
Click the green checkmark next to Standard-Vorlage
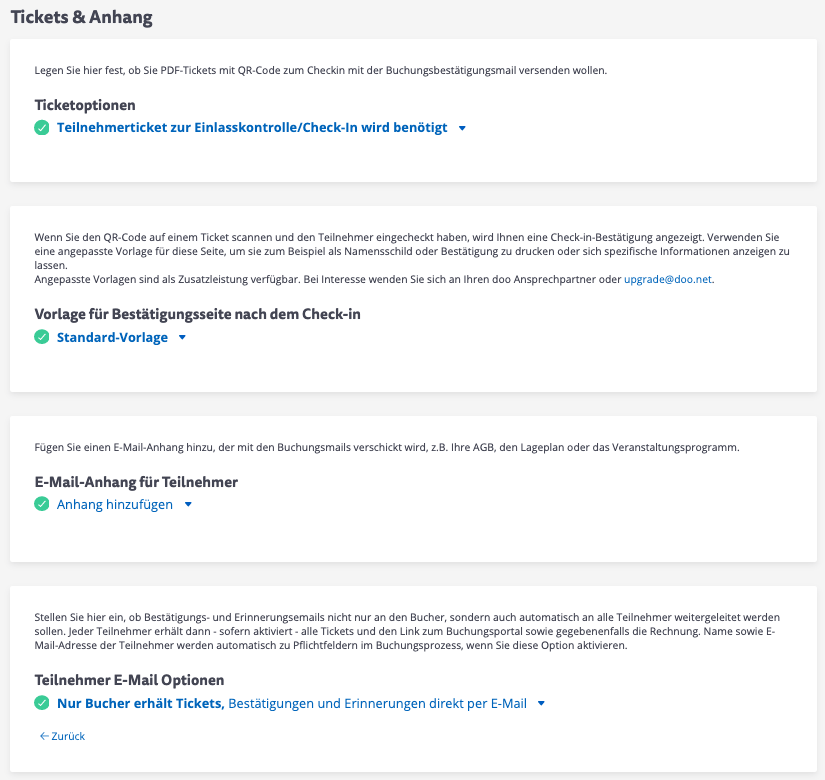tap(42, 338)
